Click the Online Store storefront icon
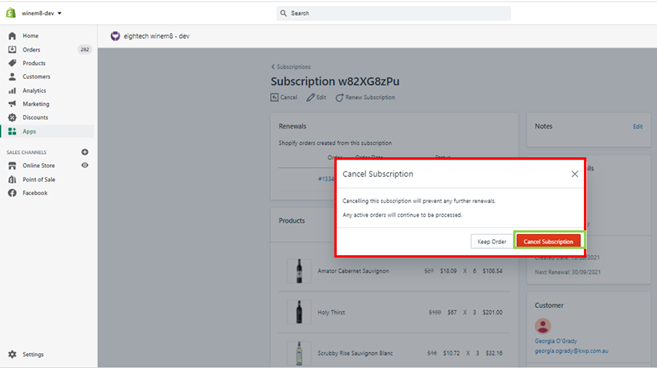 point(12,166)
